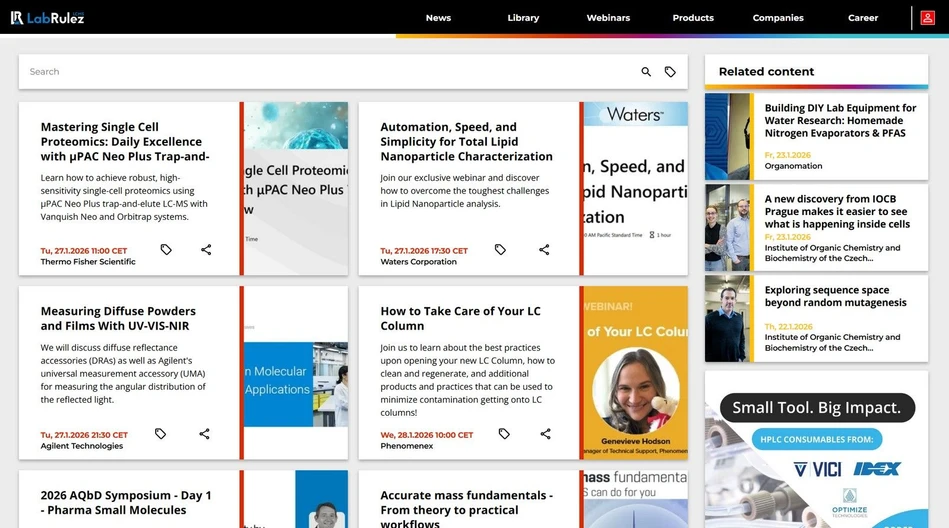Share the Measuring Diffuse Powders webinar

point(205,434)
